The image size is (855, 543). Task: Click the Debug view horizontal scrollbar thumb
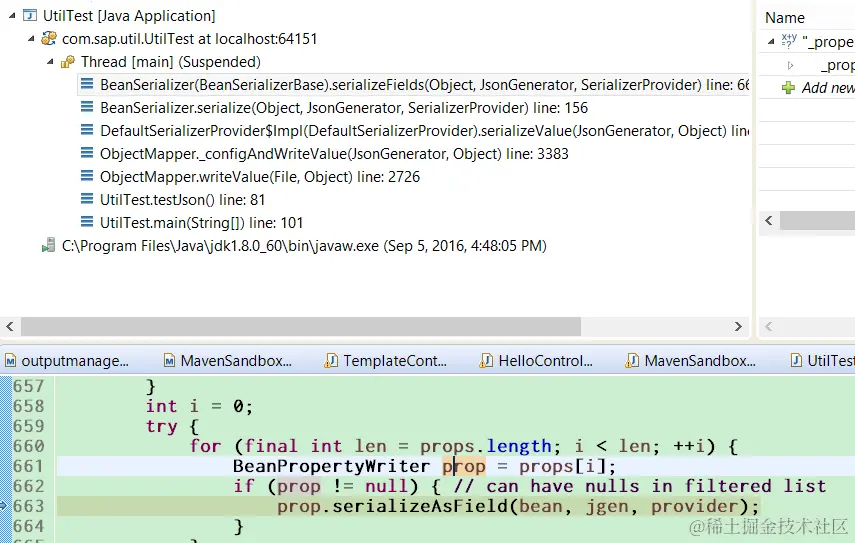[x=301, y=326]
